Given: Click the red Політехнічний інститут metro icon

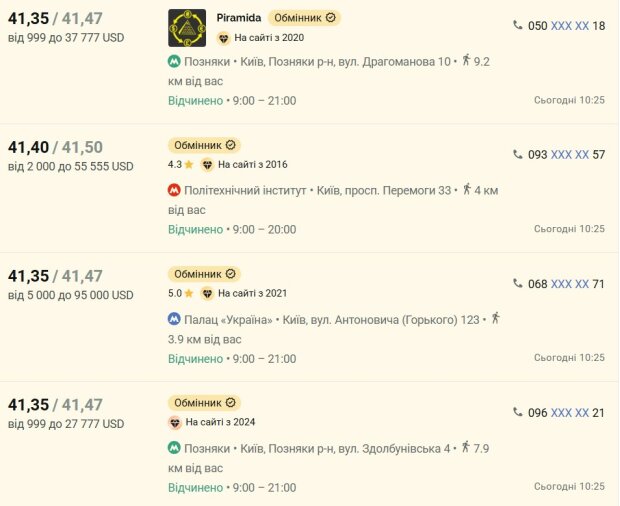Looking at the screenshot, I should [x=174, y=191].
